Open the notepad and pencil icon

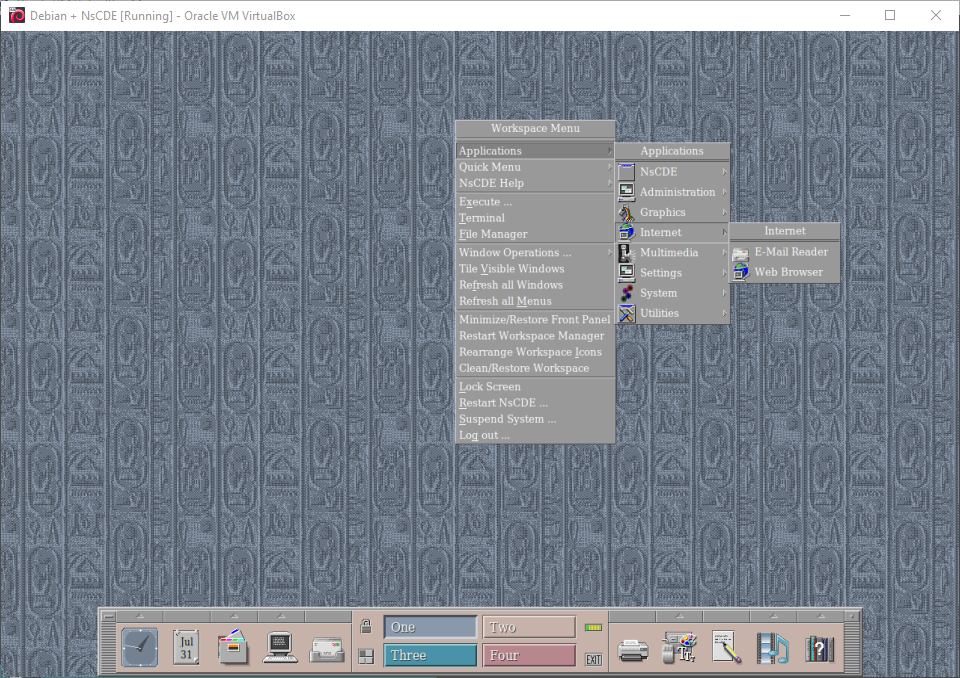726,648
